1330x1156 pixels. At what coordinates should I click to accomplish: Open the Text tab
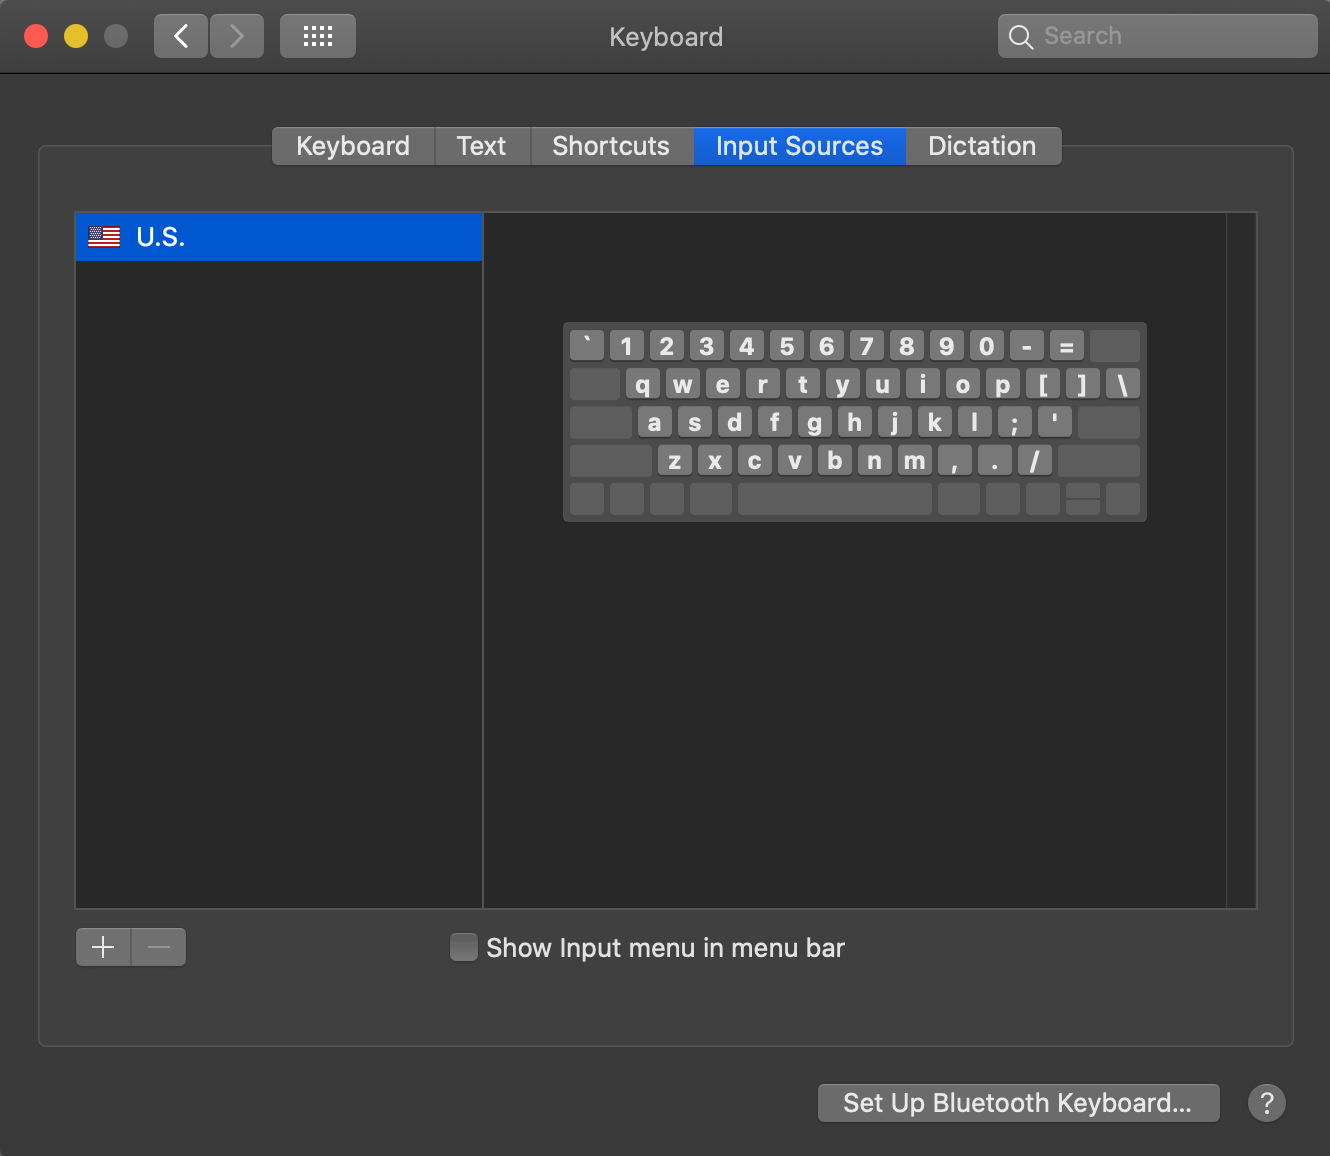coord(482,146)
